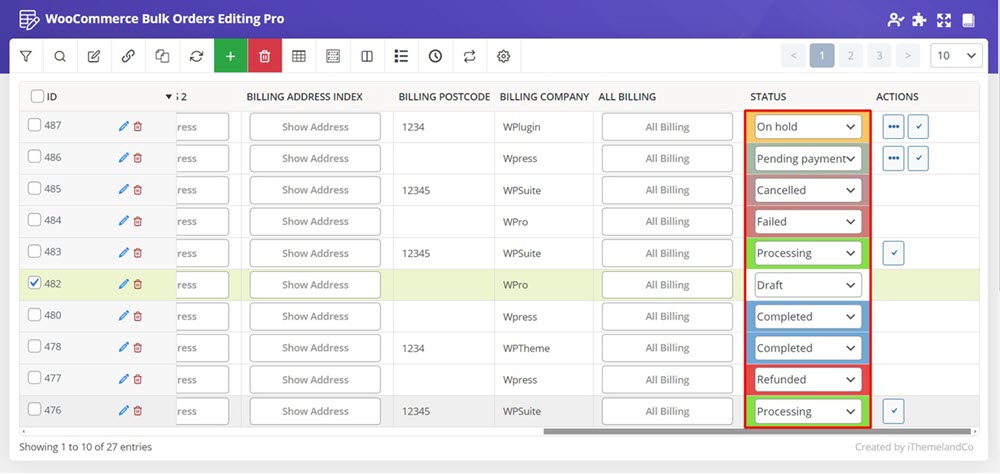This screenshot has height=474, width=1000.
Task: Open the history clock icon
Action: 435,56
